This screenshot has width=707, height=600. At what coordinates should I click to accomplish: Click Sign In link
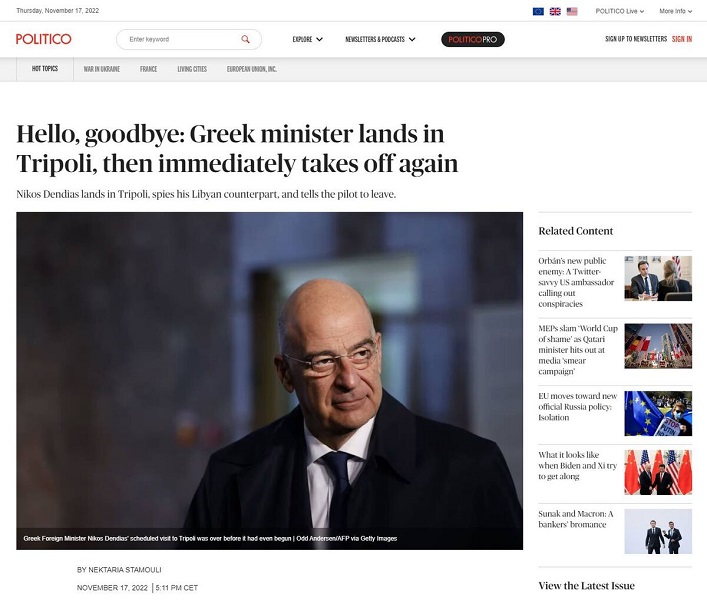(682, 39)
